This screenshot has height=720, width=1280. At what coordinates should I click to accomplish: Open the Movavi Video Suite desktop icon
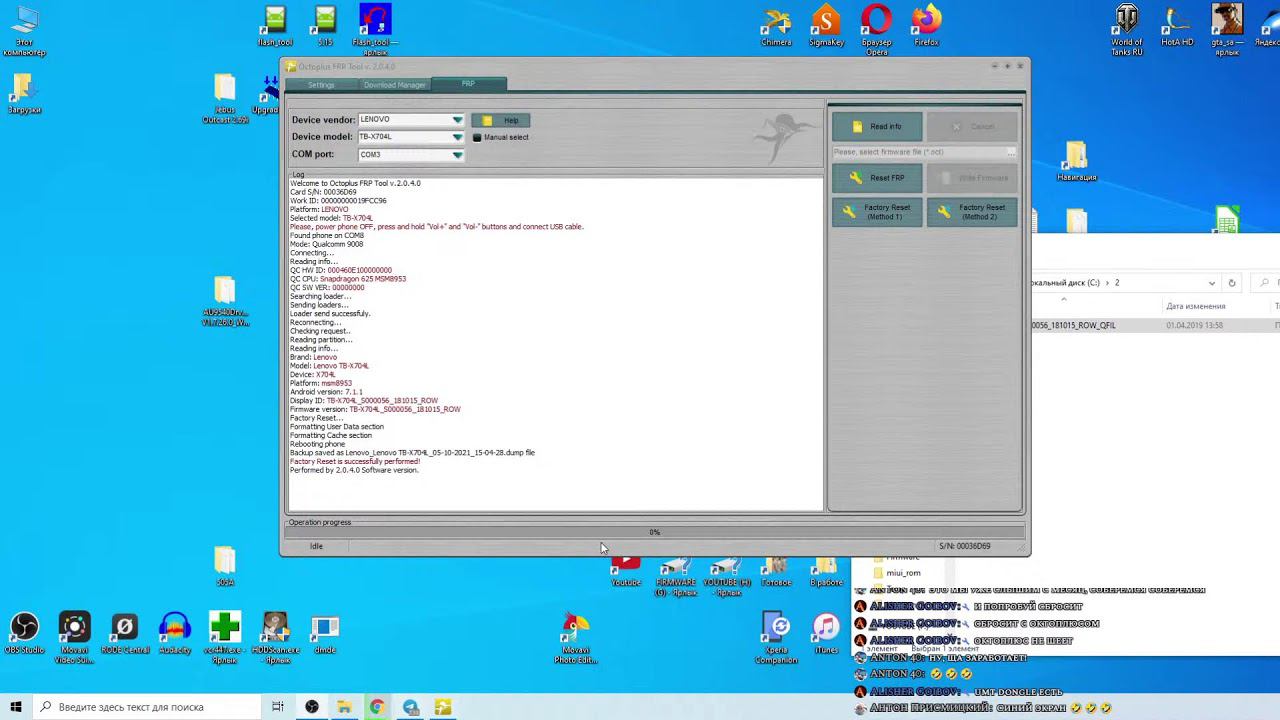(74, 638)
